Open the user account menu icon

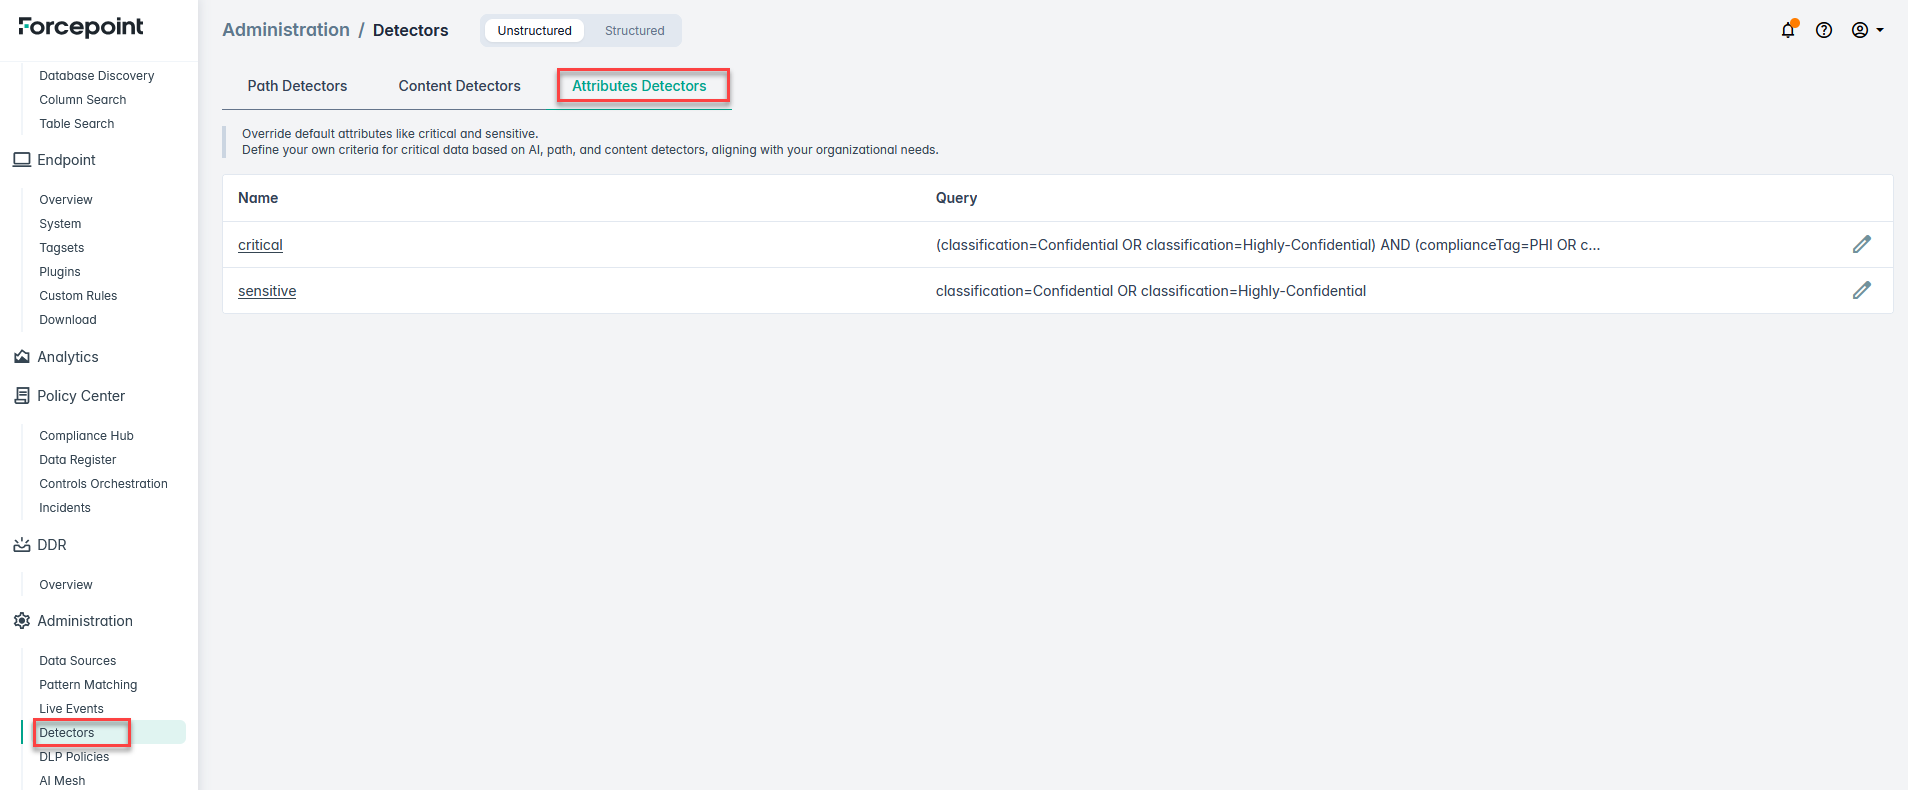point(1867,30)
